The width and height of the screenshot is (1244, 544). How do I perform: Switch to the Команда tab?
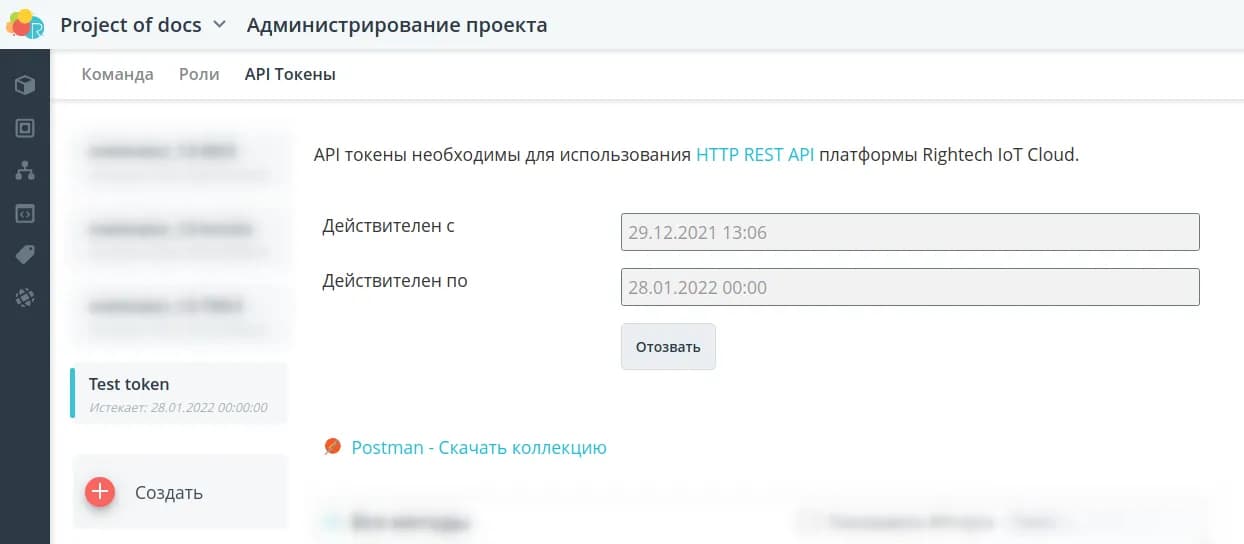[x=117, y=75]
